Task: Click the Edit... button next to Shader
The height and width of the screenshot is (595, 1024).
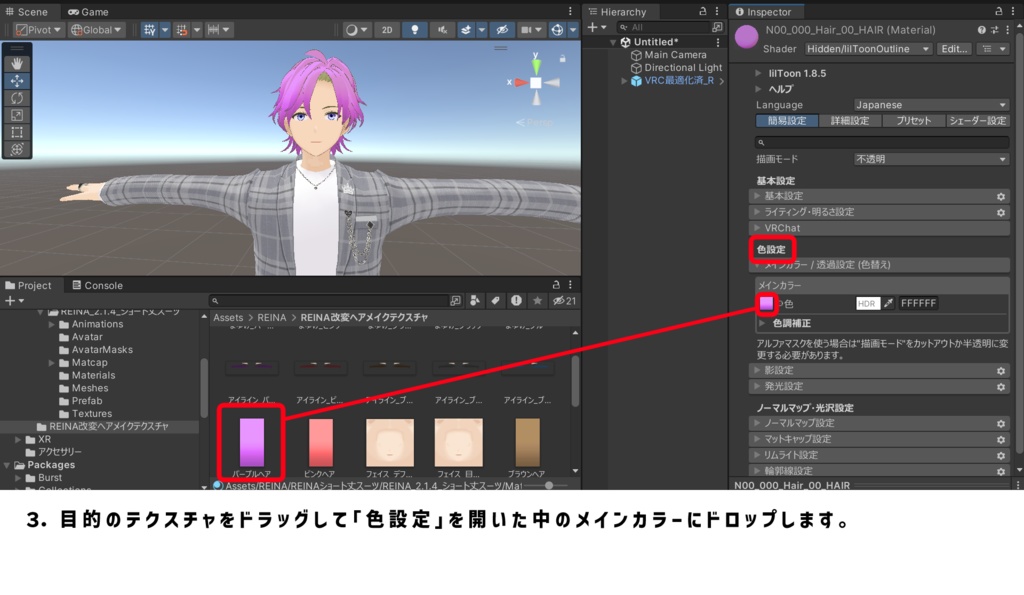Action: click(x=953, y=48)
